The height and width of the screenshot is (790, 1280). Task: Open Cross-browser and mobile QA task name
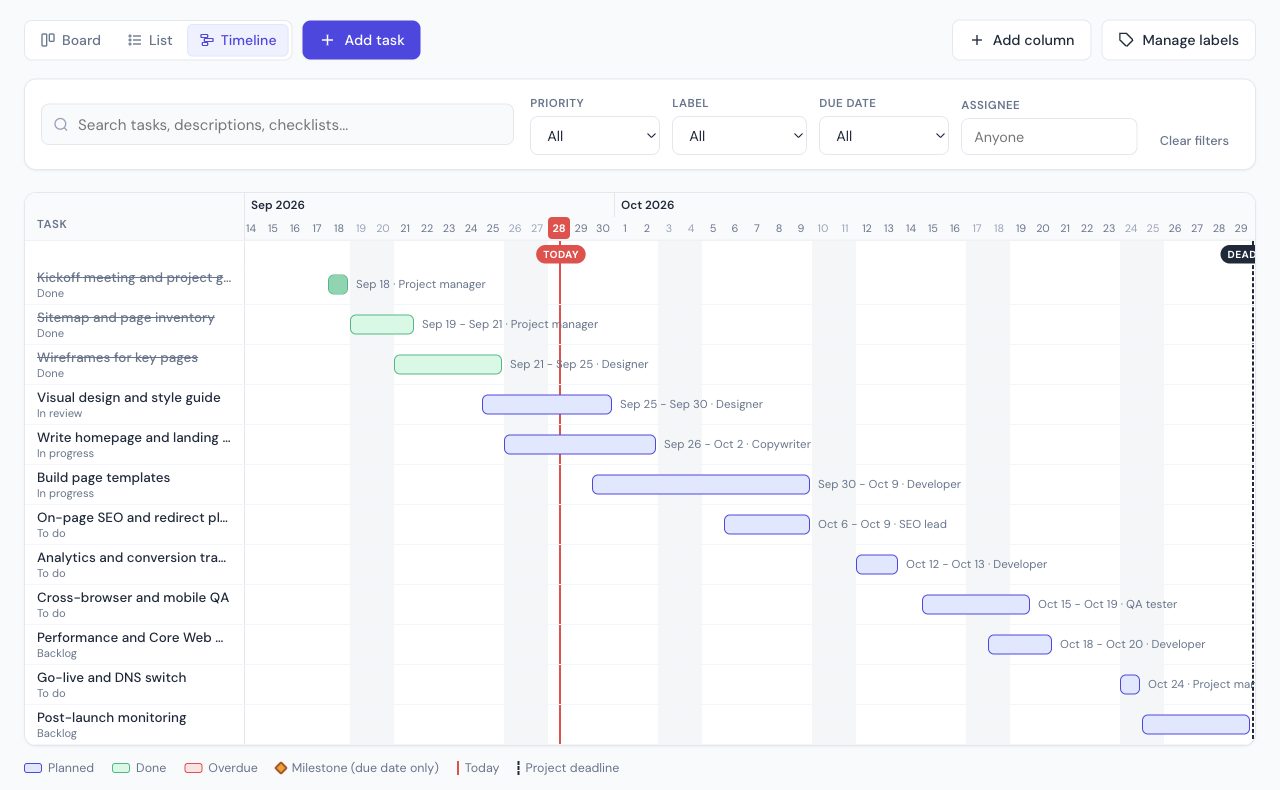pyautogui.click(x=133, y=598)
